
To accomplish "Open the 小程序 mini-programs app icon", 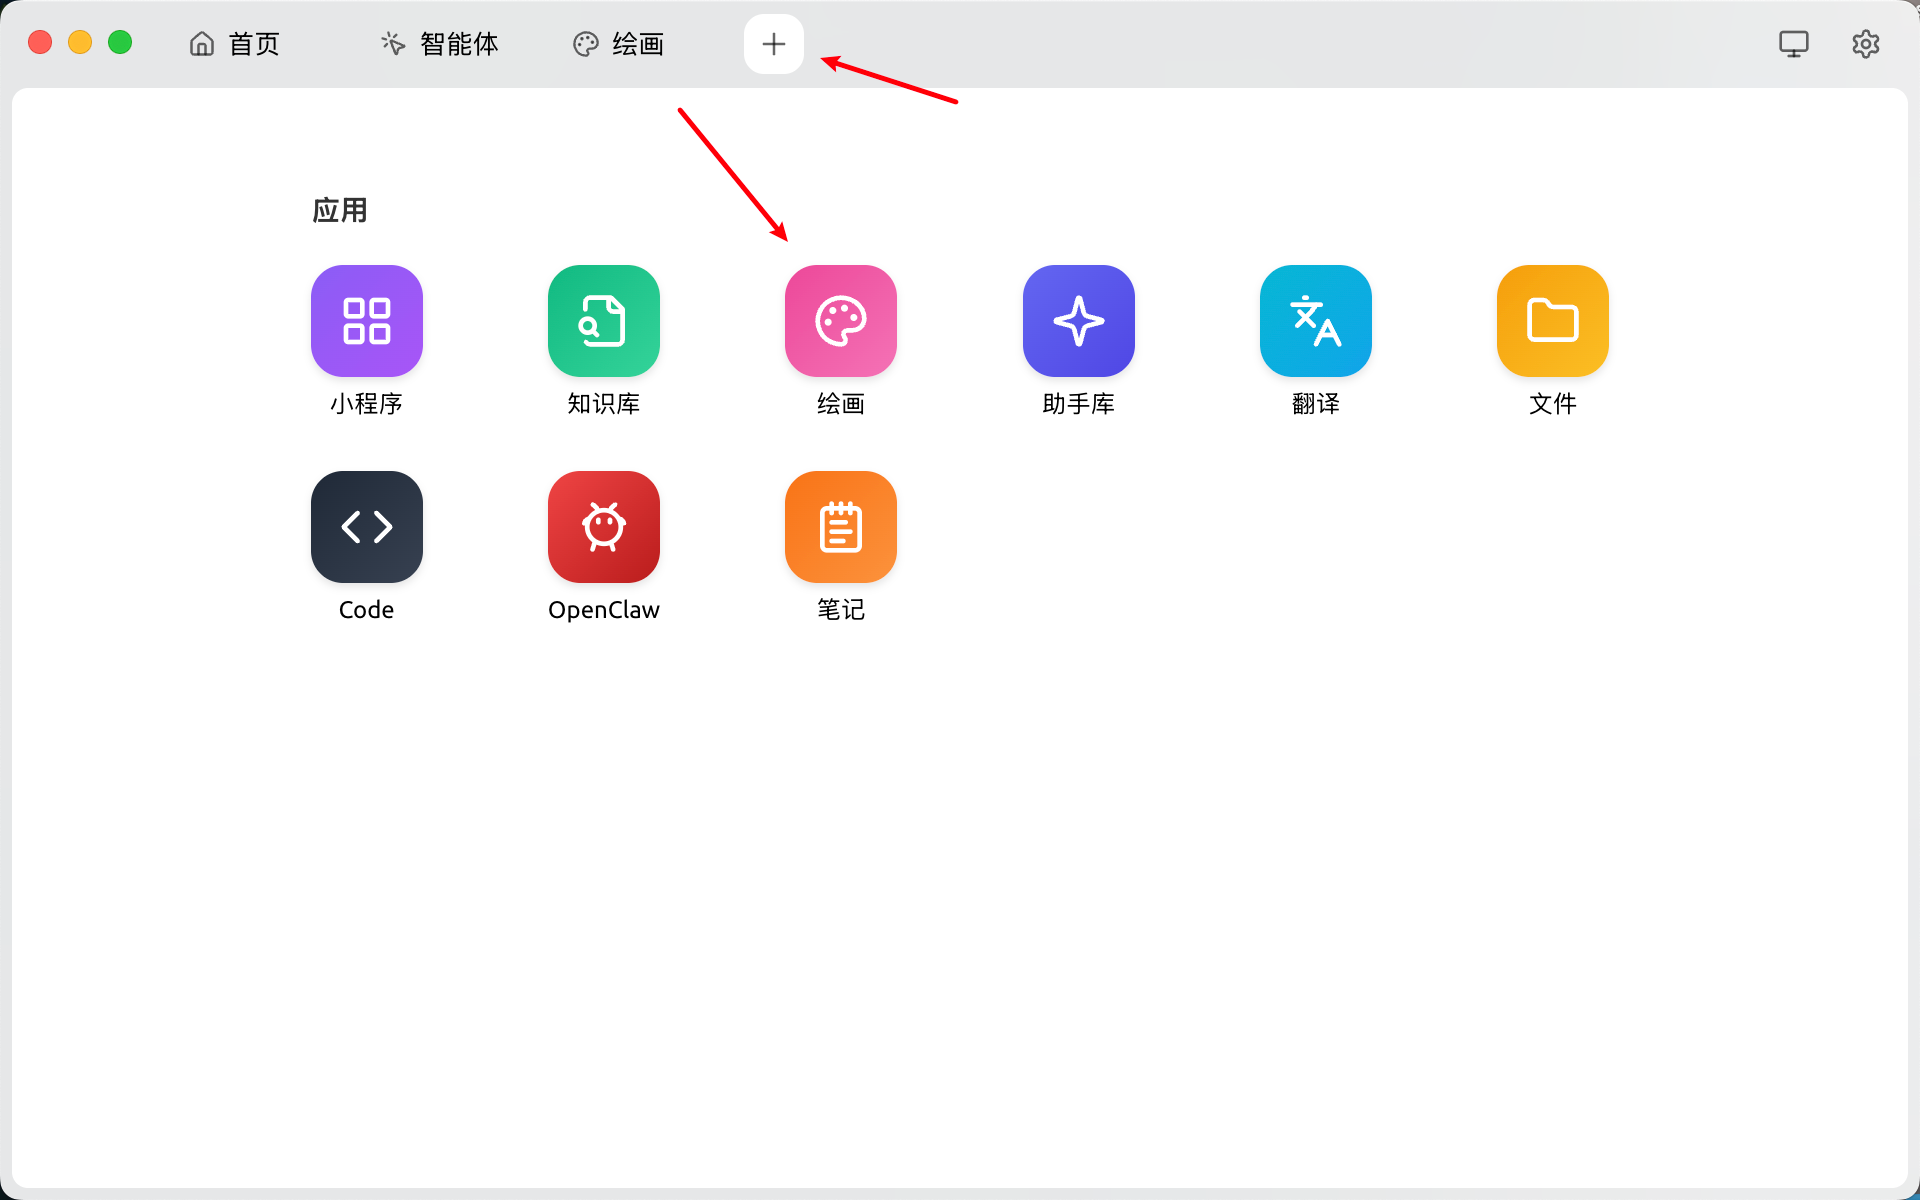I will coord(367,321).
